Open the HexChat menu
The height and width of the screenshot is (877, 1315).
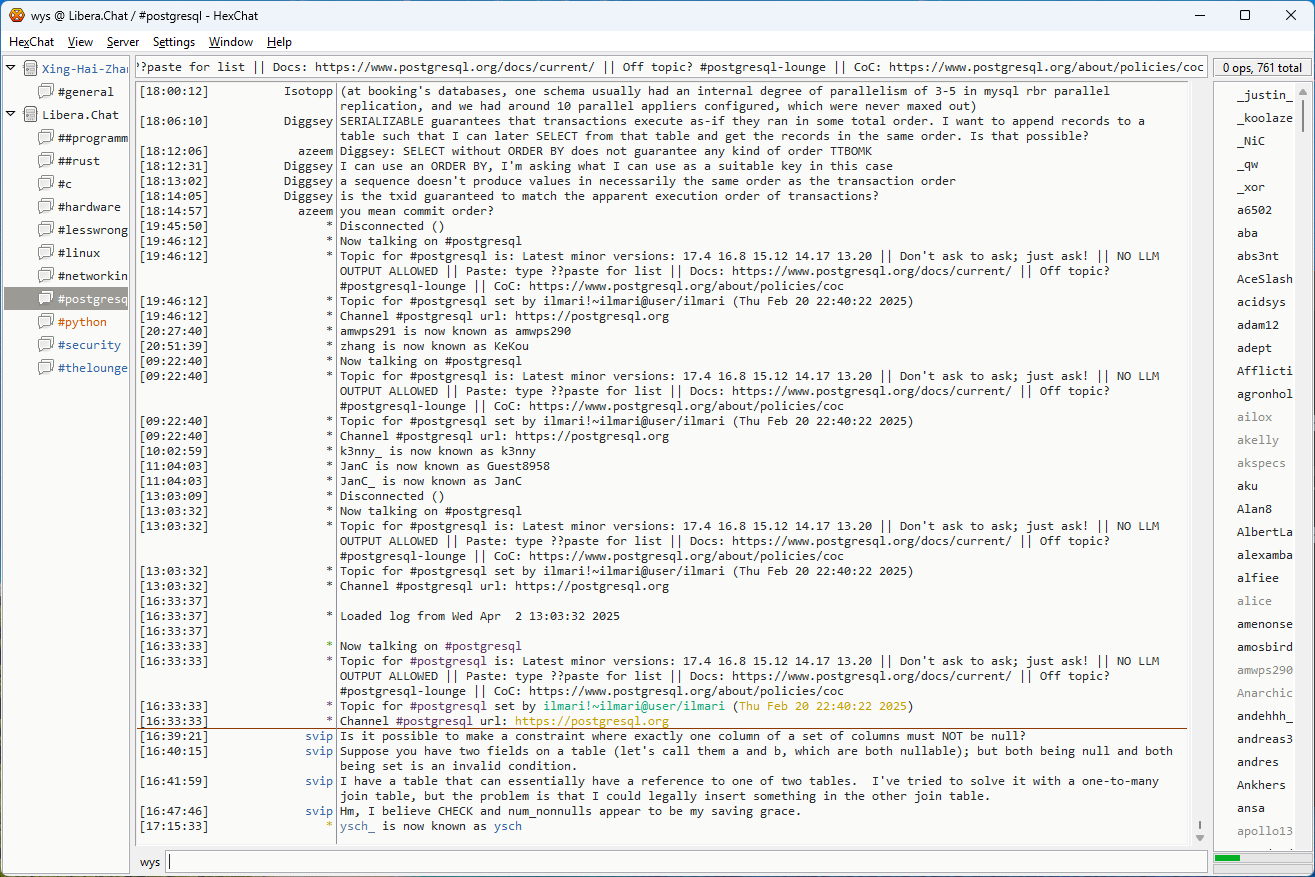pos(31,42)
